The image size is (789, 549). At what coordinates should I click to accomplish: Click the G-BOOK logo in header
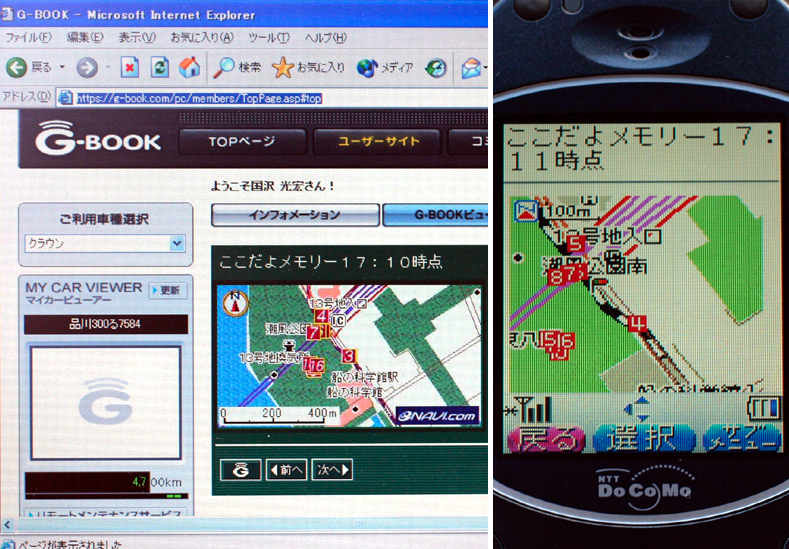click(x=98, y=137)
